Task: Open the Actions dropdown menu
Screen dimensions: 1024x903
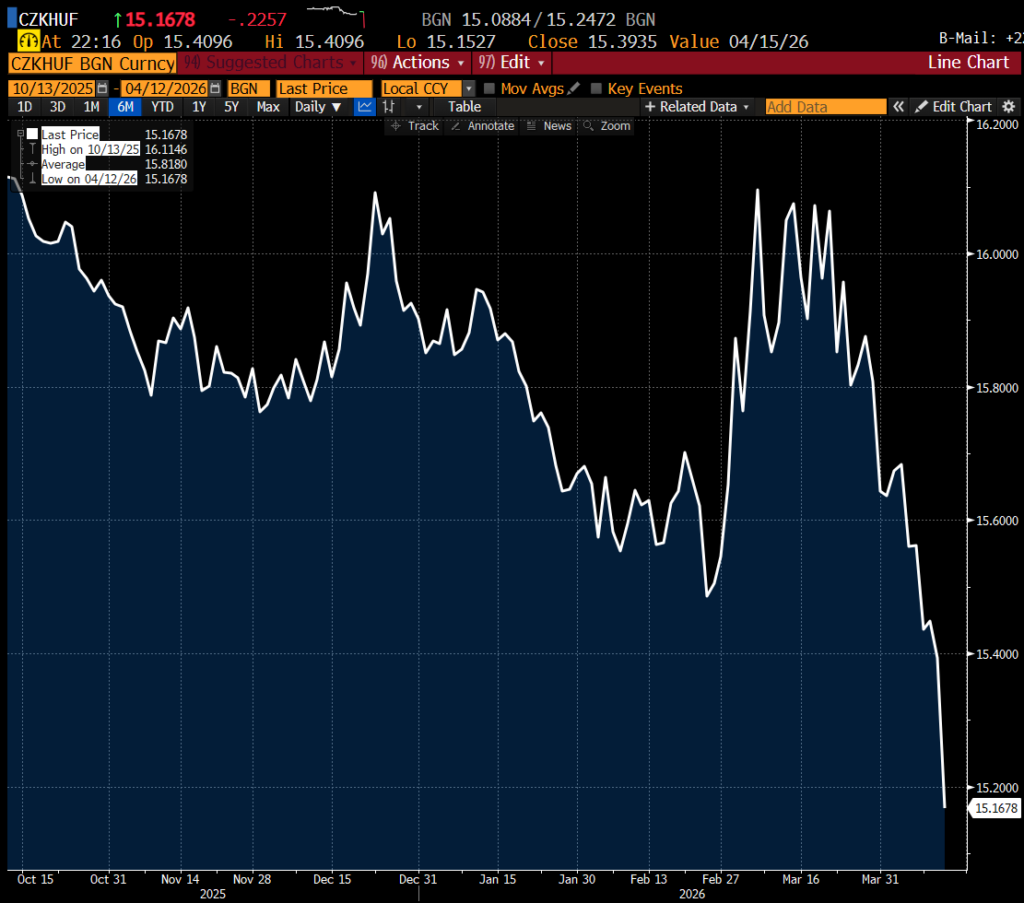Action: pyautogui.click(x=418, y=63)
